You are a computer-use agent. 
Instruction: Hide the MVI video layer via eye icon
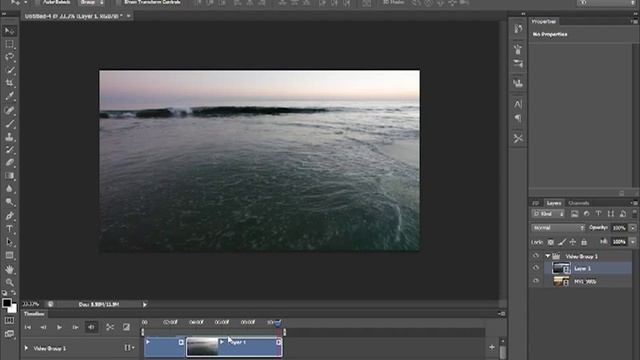[x=536, y=281]
